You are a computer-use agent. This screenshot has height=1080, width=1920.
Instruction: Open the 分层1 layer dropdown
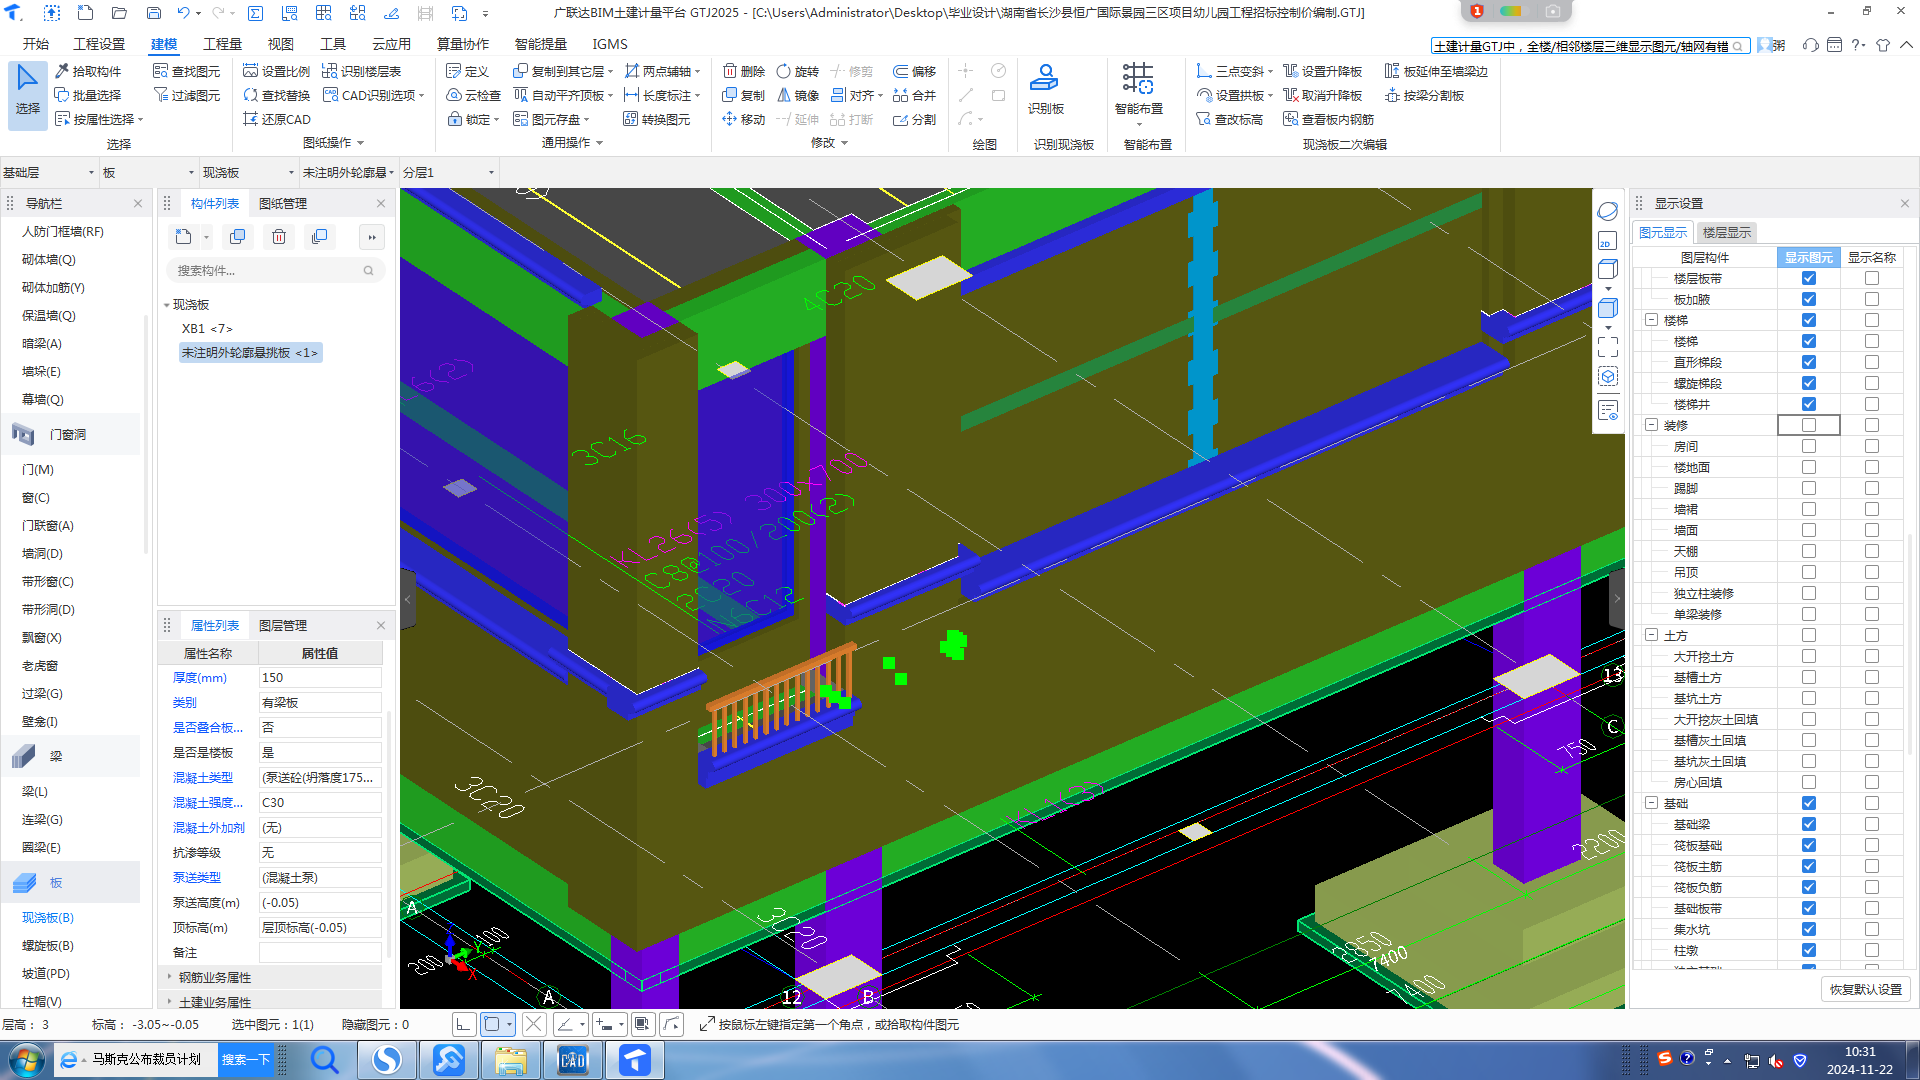(448, 172)
